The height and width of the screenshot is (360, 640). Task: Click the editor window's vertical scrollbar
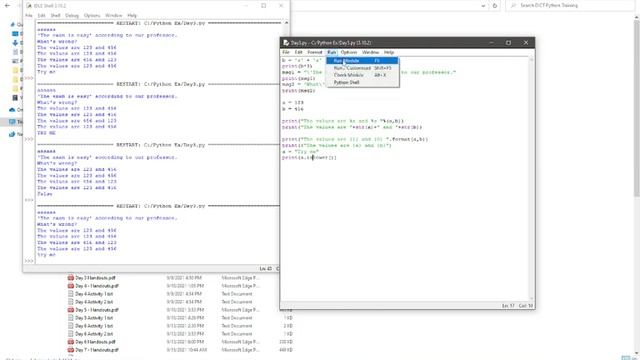[x=531, y=178]
